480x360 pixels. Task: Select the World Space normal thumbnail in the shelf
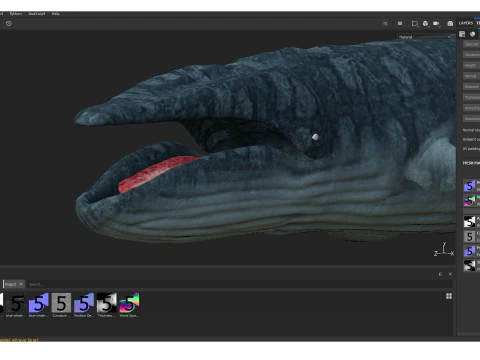129,303
